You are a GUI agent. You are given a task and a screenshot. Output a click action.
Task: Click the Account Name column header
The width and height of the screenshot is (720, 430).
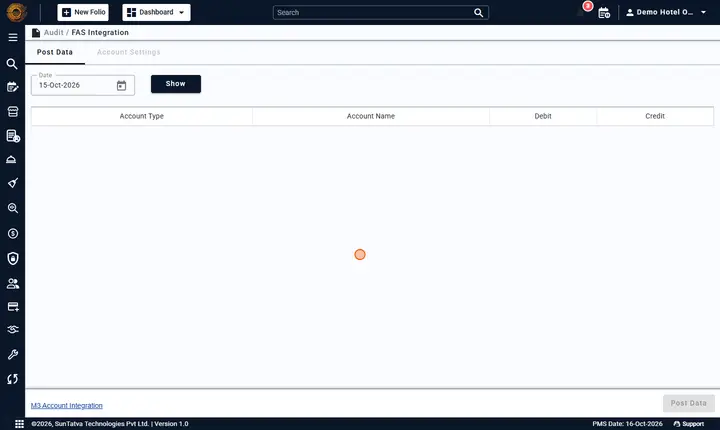click(x=371, y=116)
